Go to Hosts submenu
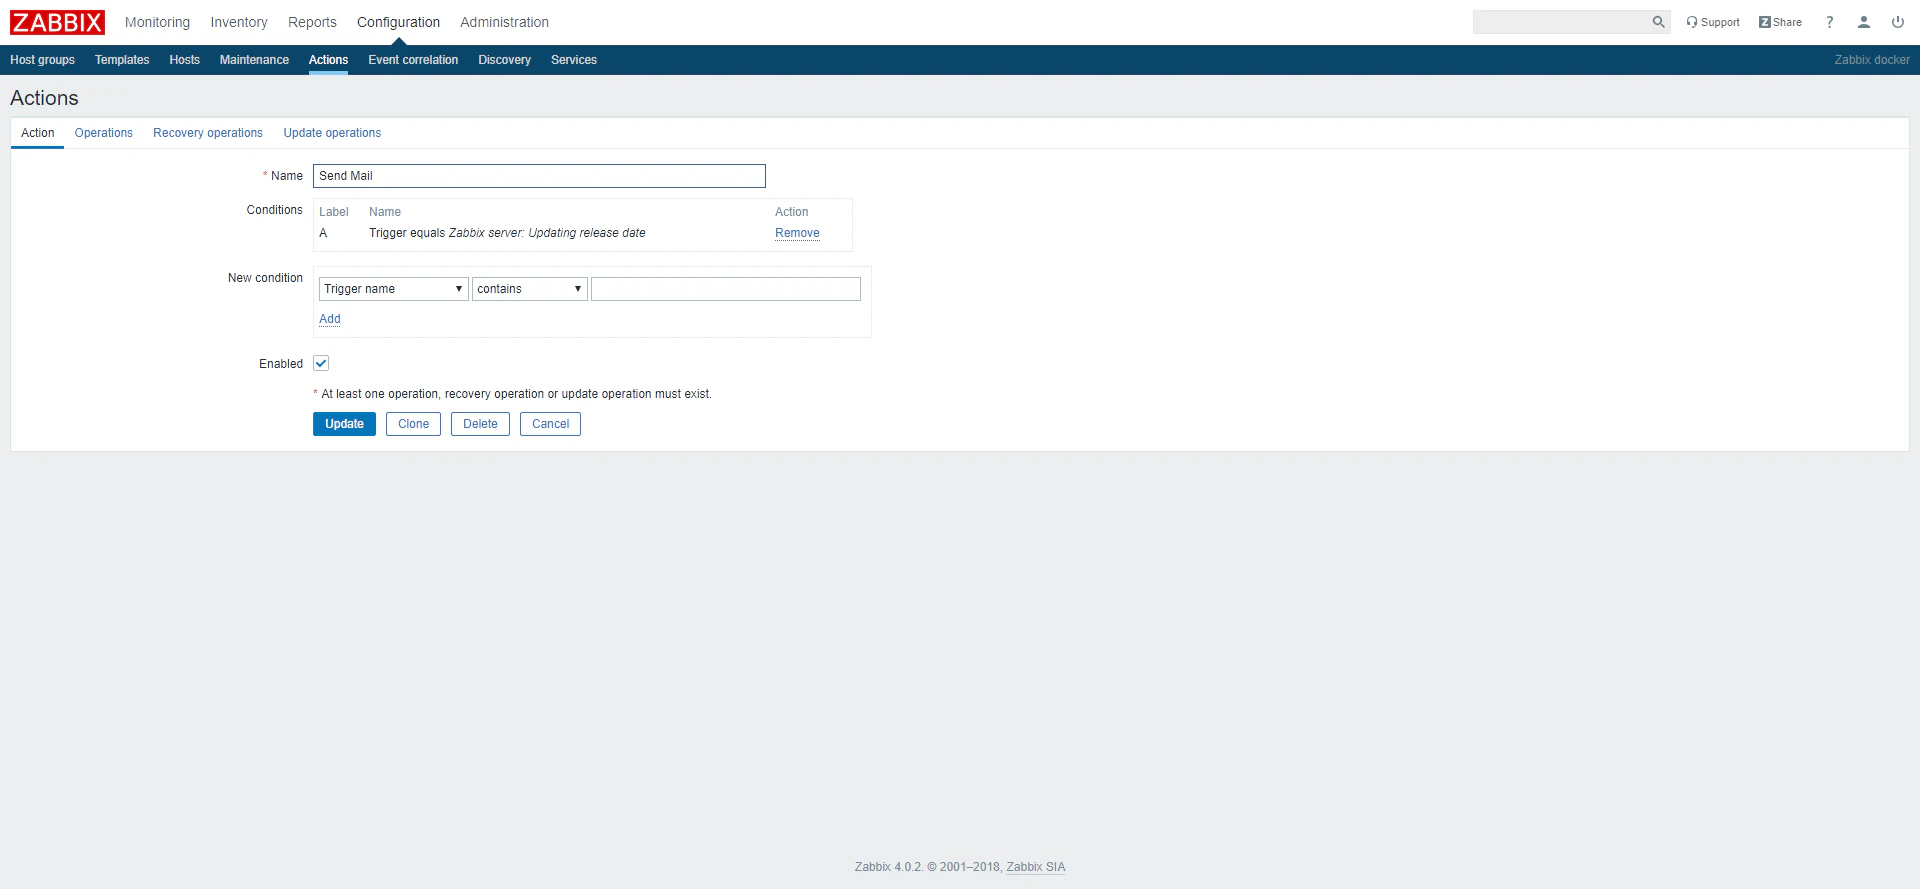This screenshot has height=889, width=1920. (184, 60)
